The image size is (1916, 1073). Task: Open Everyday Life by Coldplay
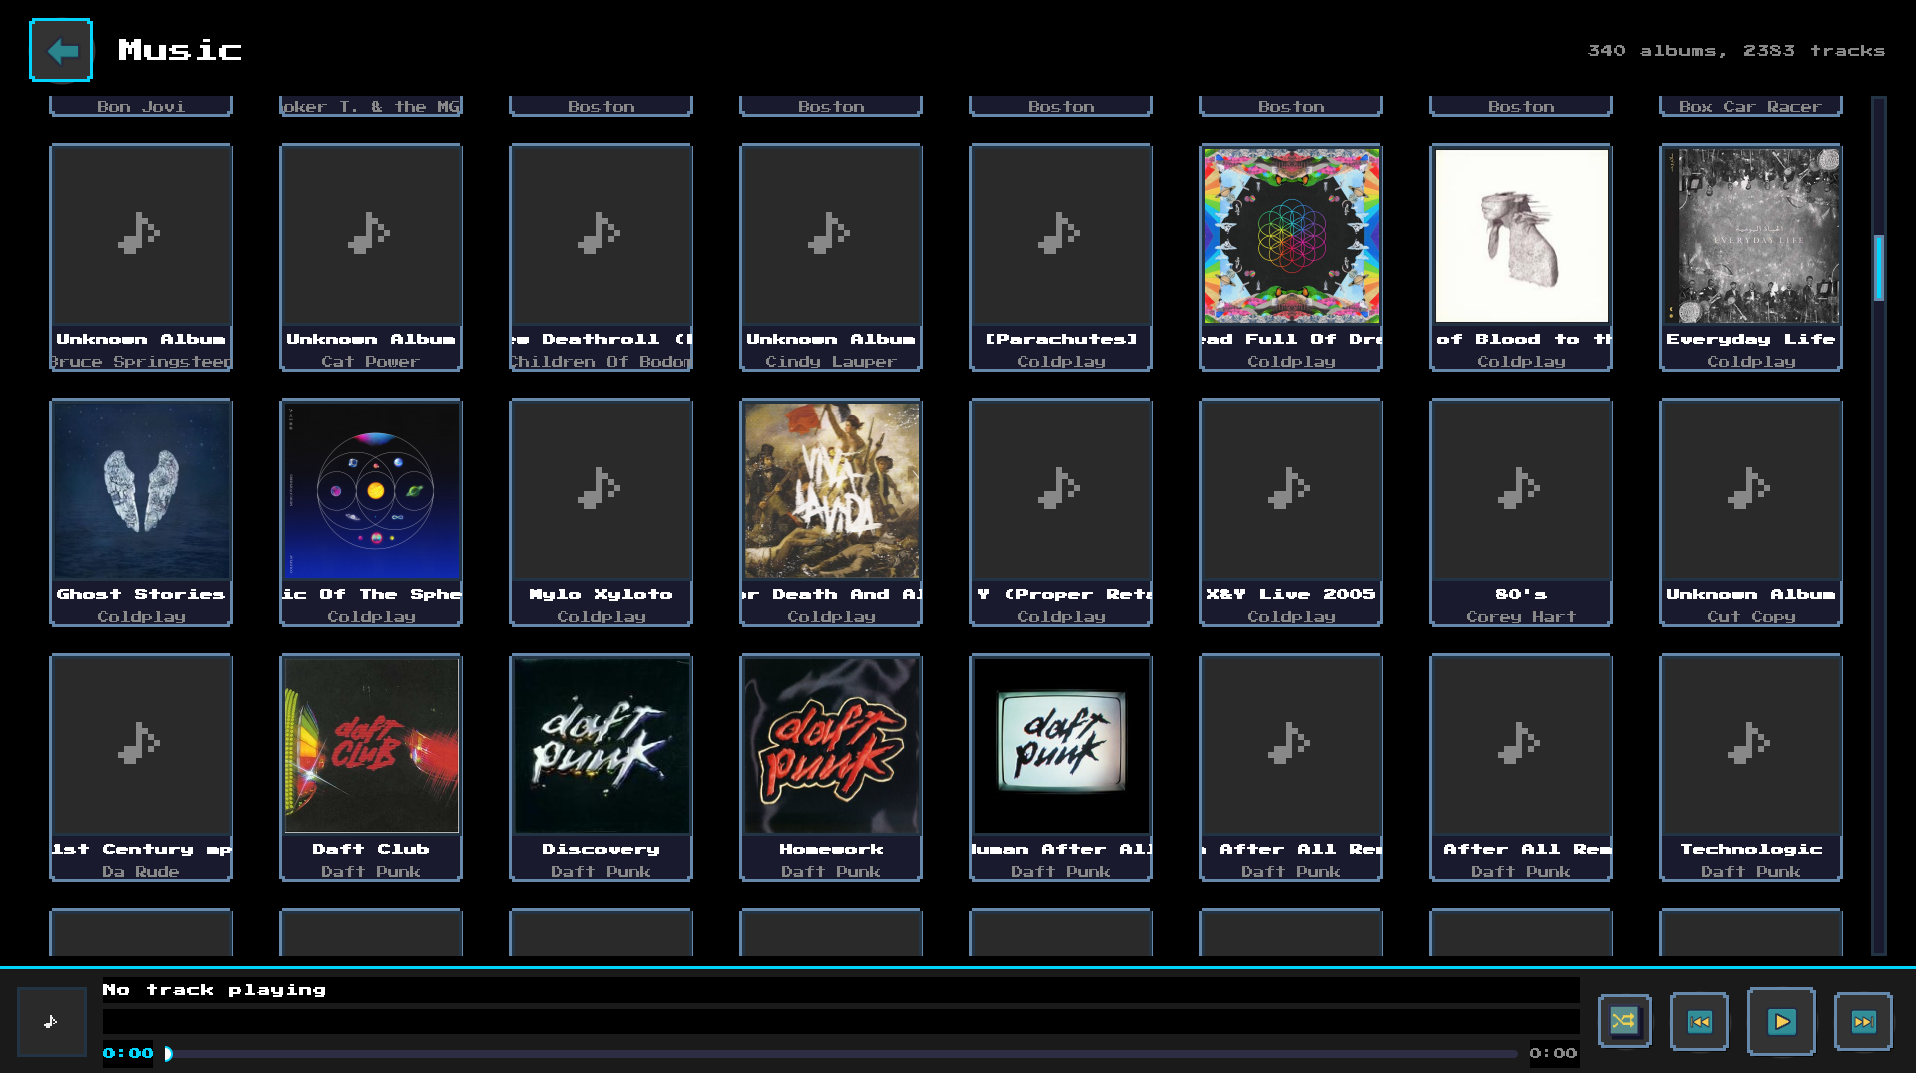tap(1750, 236)
